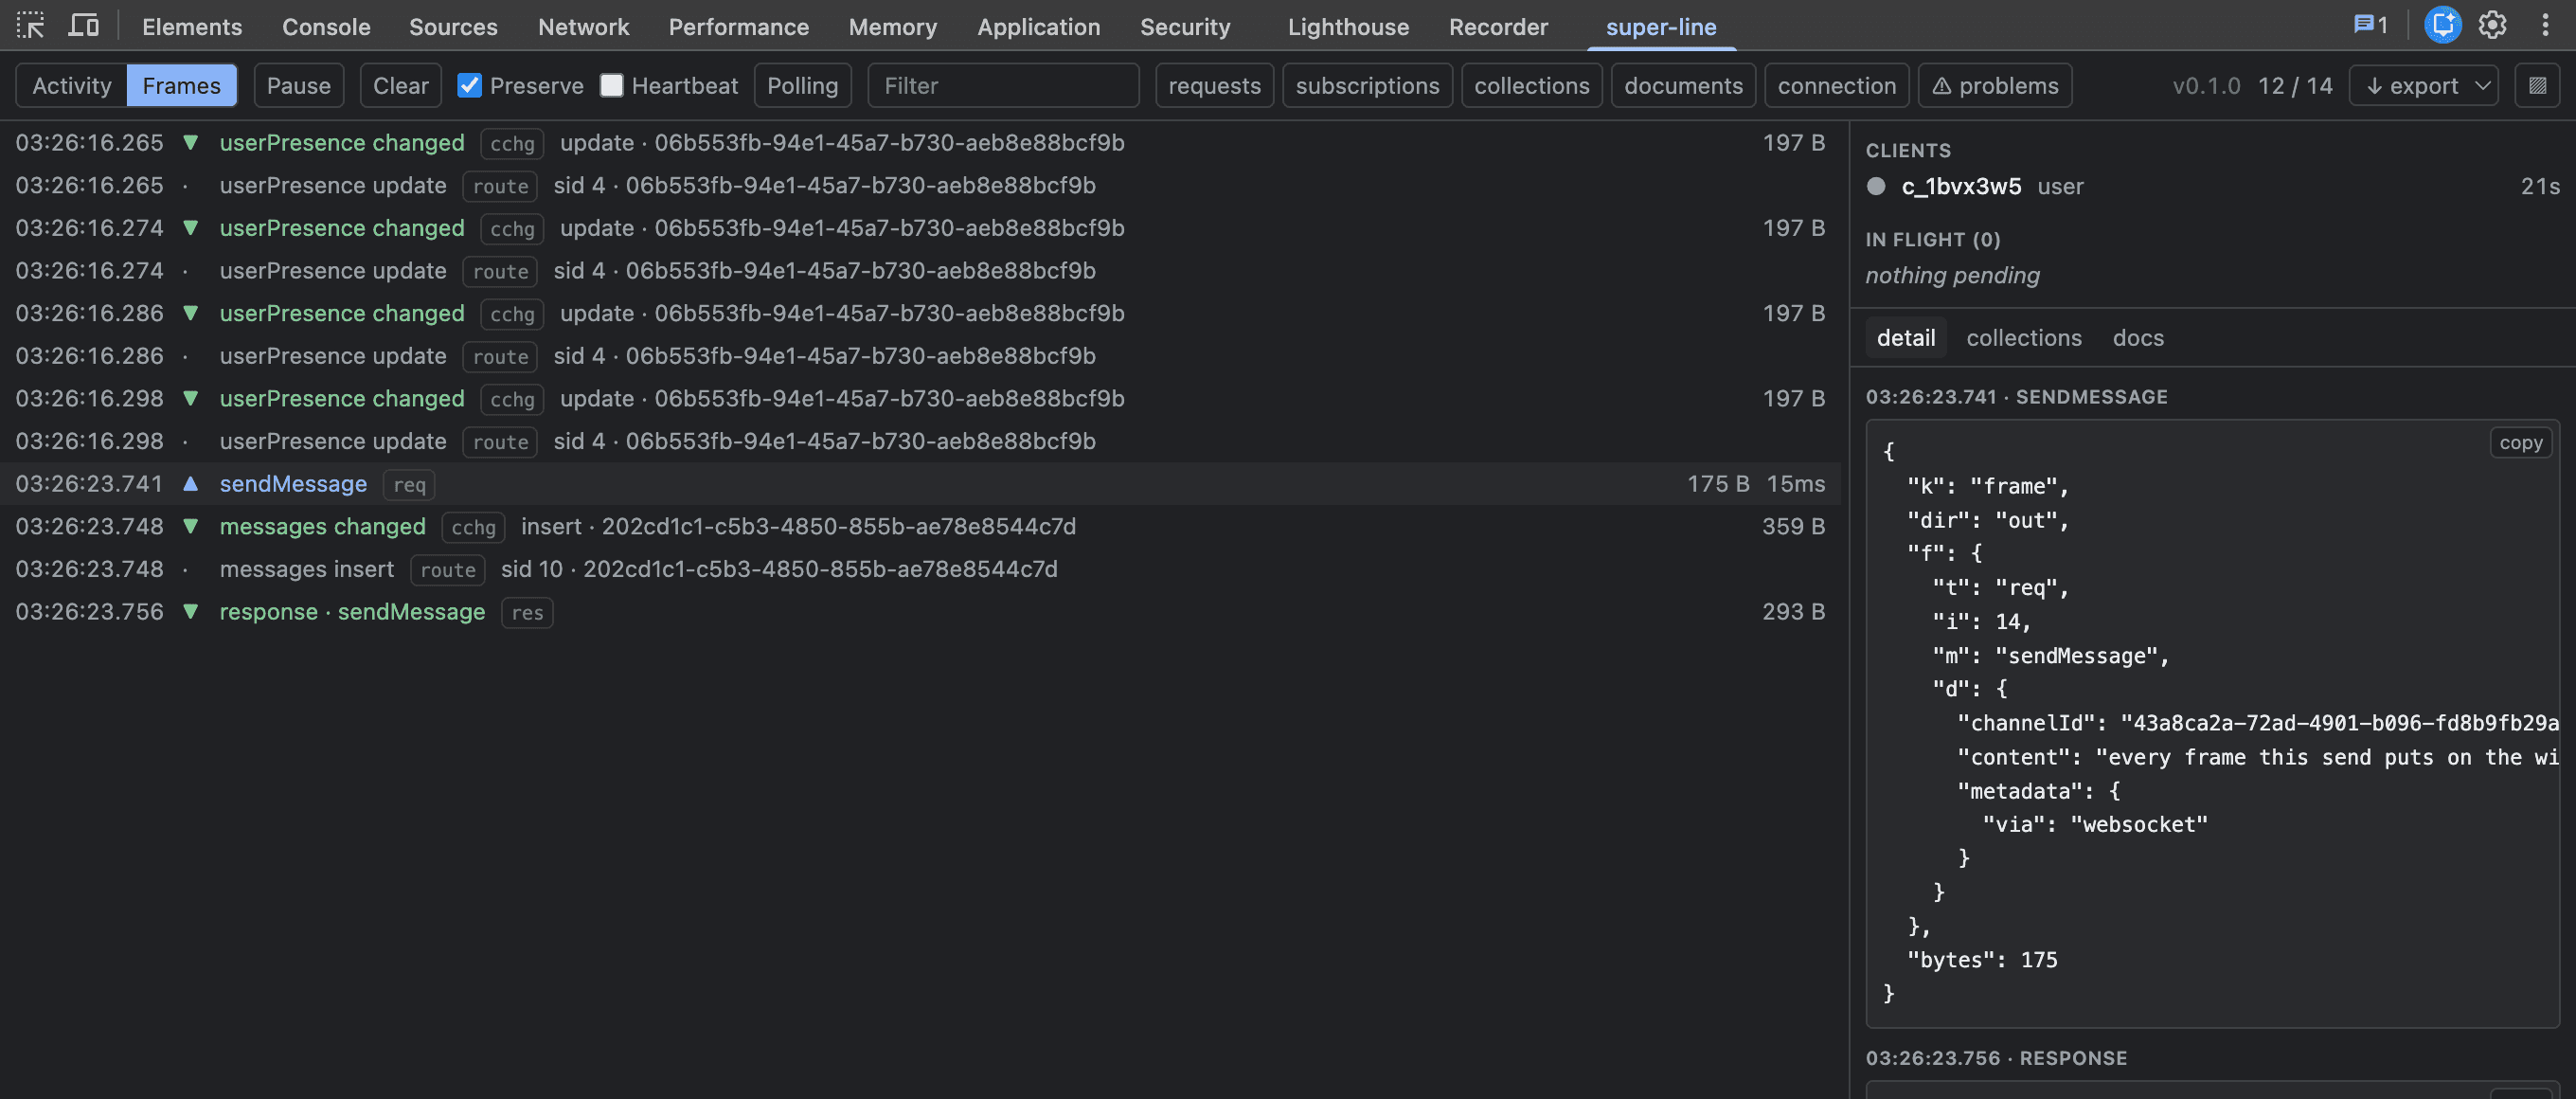The width and height of the screenshot is (2576, 1099).
Task: Click green arrow of 03:26:16.265 userPresence changed
Action: coord(190,143)
